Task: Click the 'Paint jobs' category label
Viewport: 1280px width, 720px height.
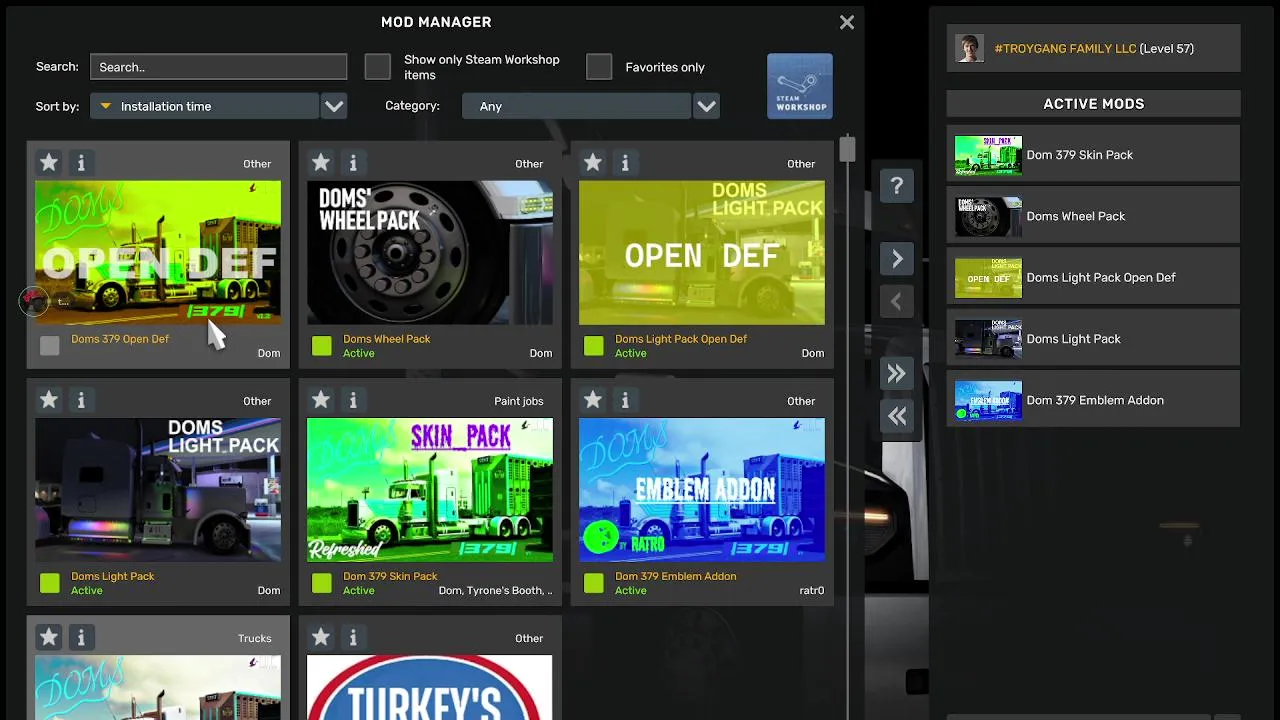Action: click(519, 401)
